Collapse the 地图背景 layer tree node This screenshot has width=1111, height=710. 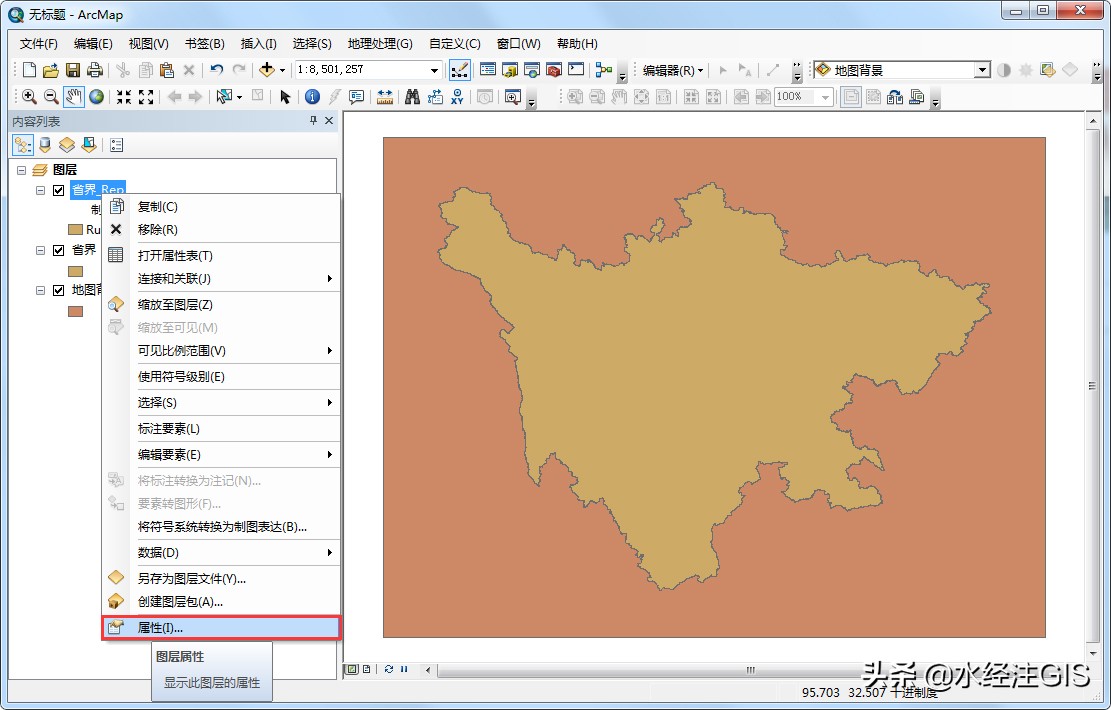[x=40, y=290]
